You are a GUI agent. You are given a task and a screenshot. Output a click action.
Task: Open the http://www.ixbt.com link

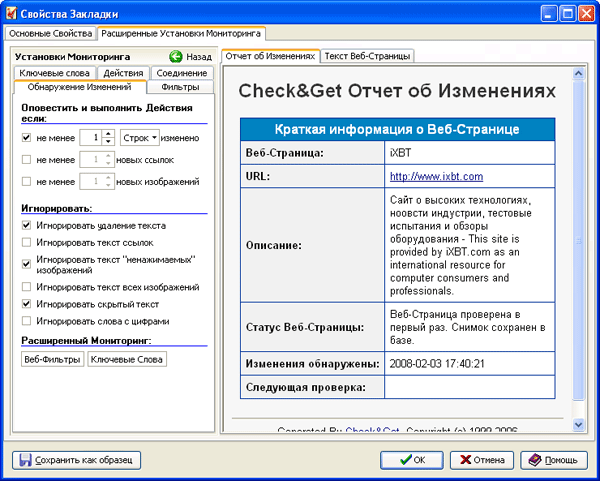436,176
